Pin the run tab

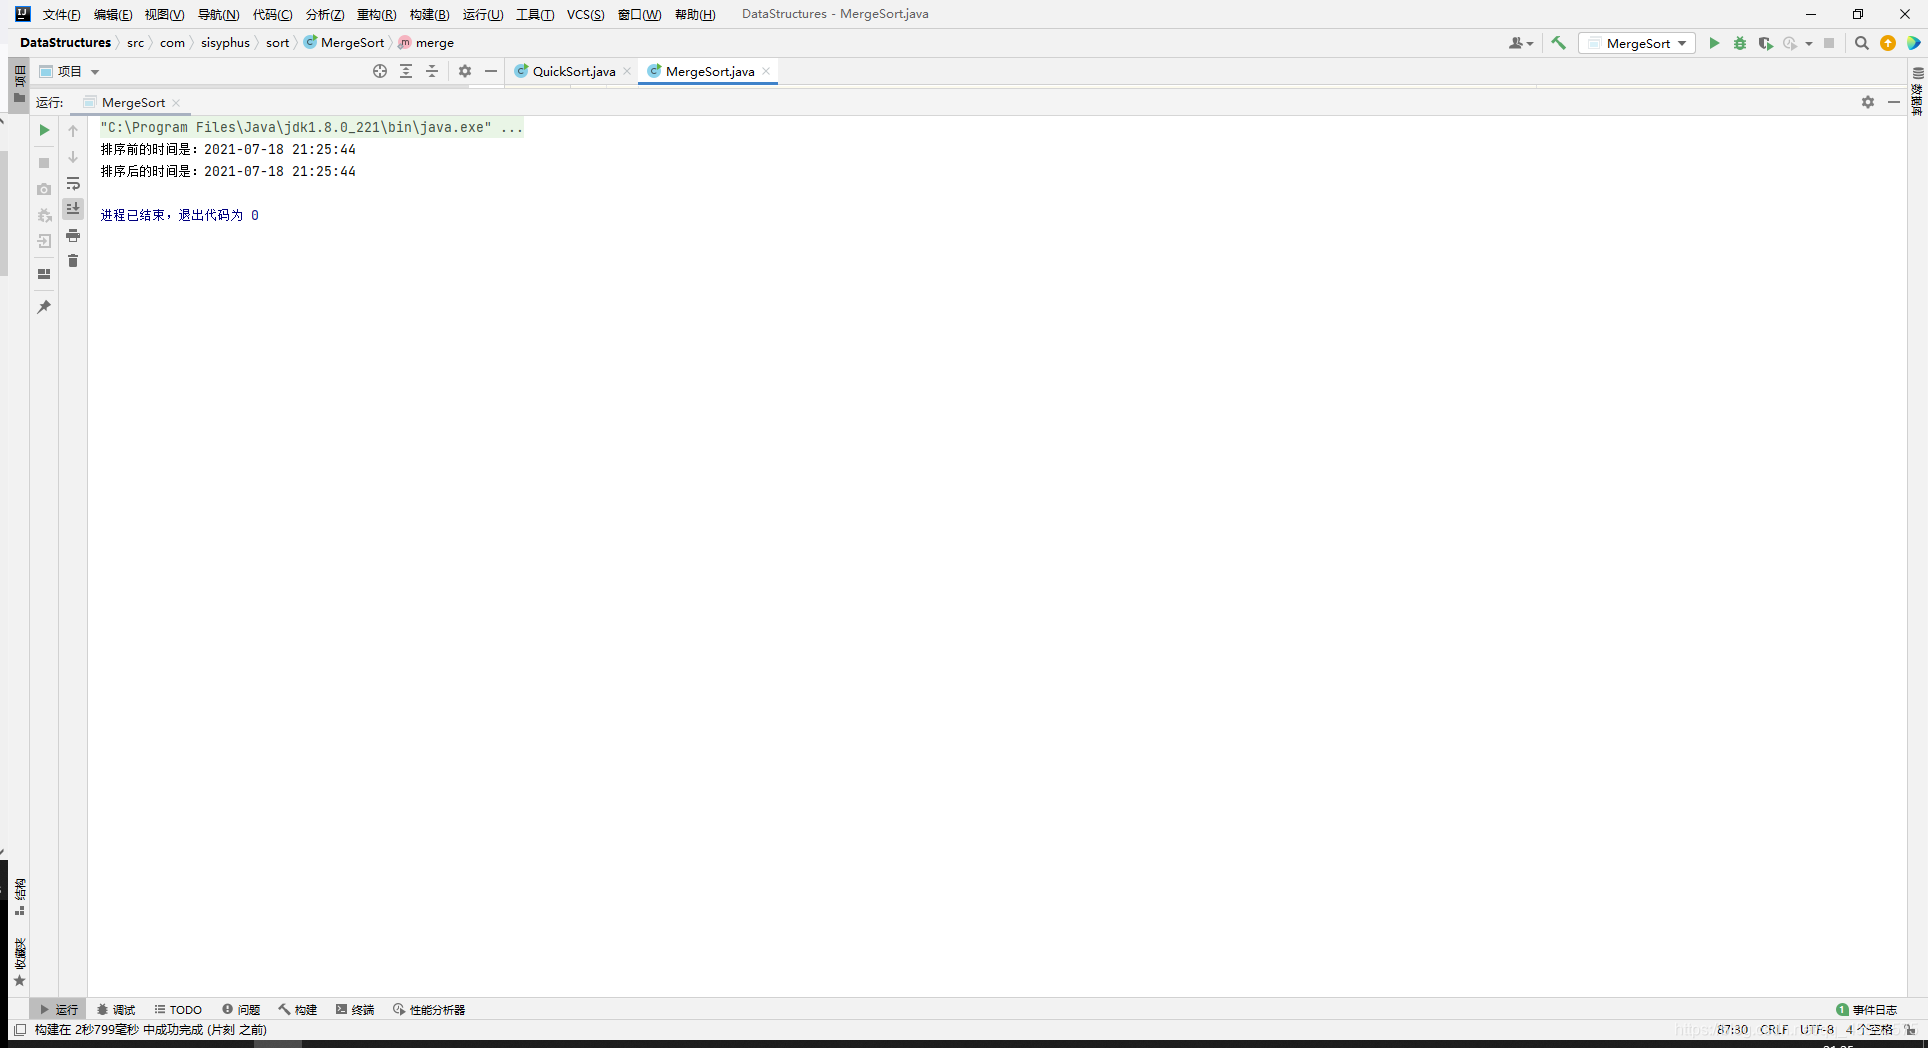[x=44, y=307]
